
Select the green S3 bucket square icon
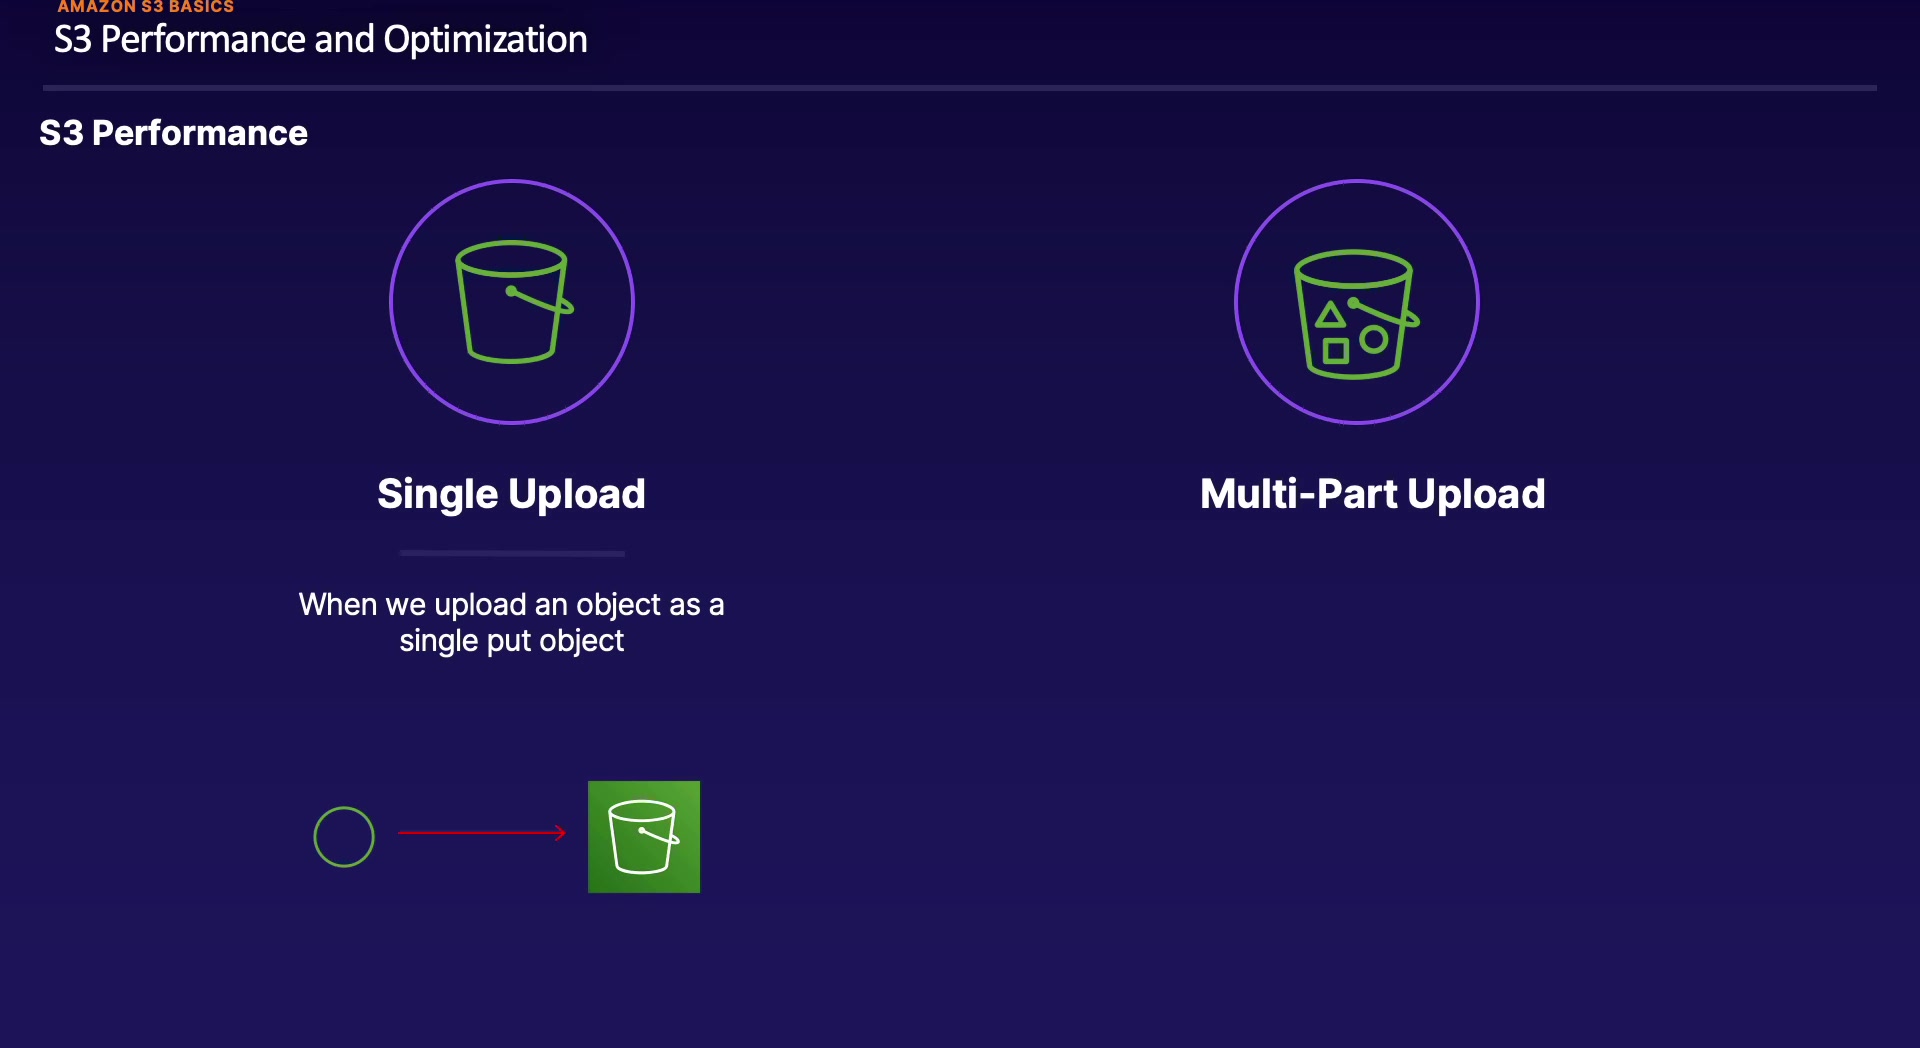[x=644, y=837]
